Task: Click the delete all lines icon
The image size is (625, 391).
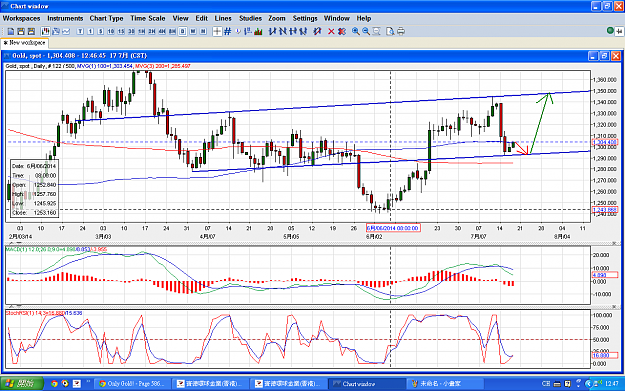Action: [342, 31]
